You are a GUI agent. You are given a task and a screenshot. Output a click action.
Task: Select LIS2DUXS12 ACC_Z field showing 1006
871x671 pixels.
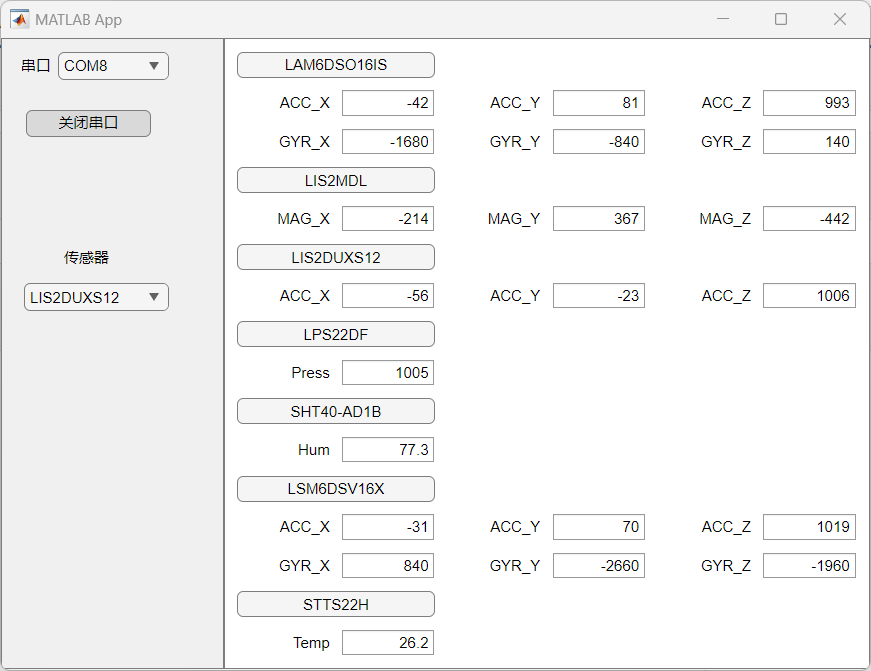809,296
